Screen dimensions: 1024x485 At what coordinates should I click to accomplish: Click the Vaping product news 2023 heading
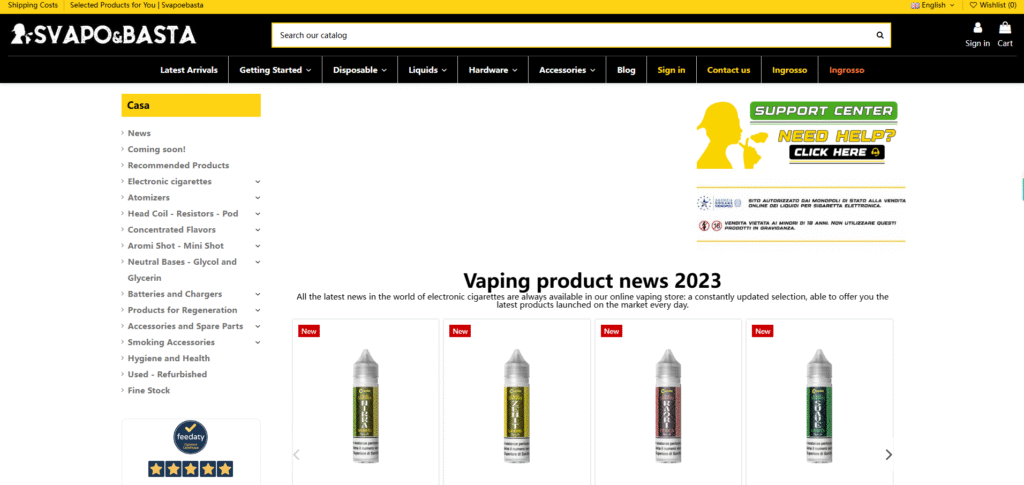coord(592,281)
